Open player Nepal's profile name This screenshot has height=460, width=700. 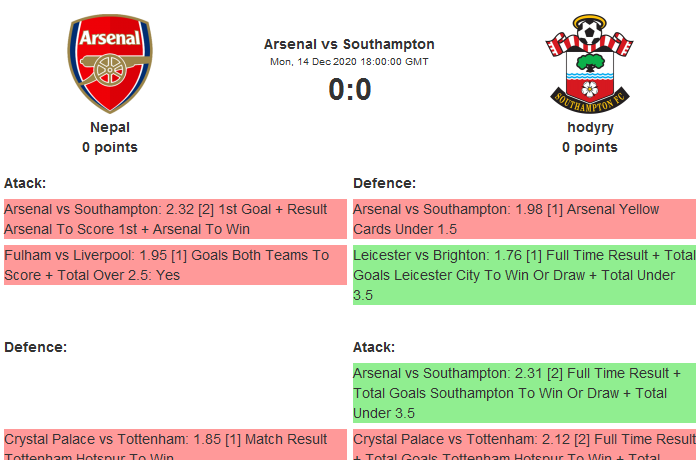[110, 127]
